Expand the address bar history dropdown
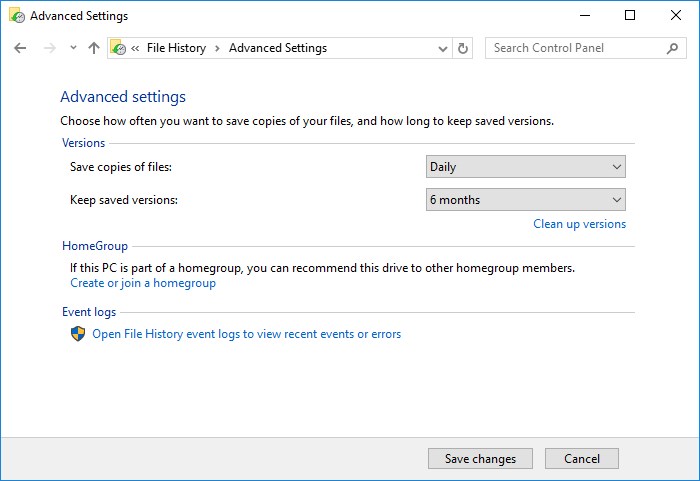 tap(443, 48)
